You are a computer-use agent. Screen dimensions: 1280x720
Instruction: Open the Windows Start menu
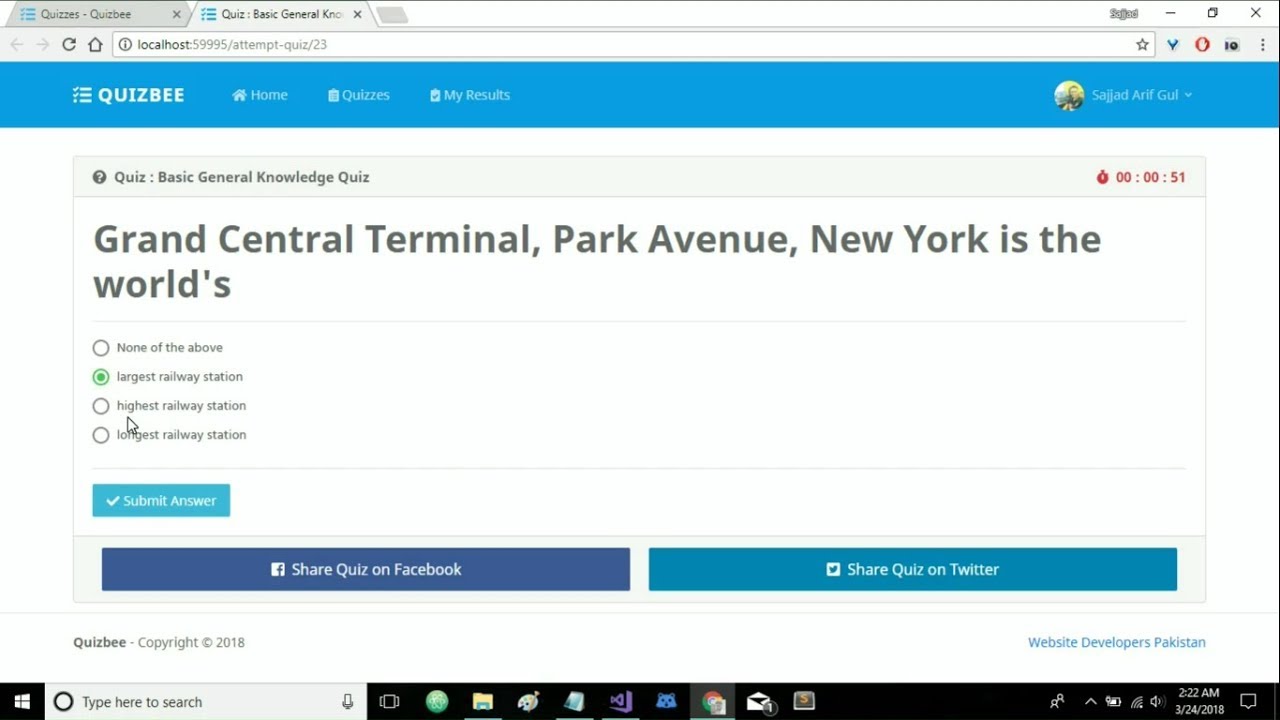point(22,702)
